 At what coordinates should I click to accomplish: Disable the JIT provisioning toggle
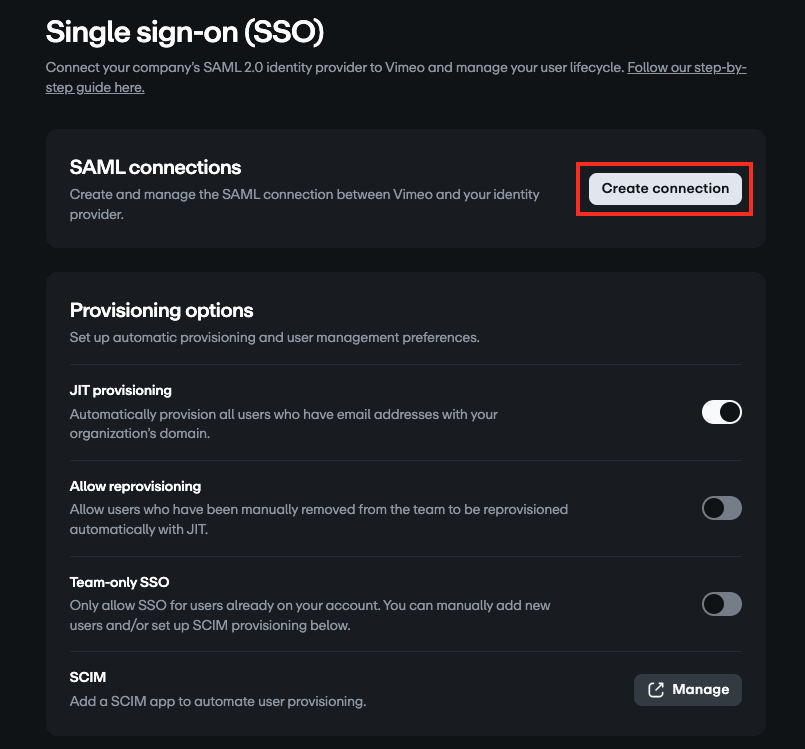tap(721, 412)
